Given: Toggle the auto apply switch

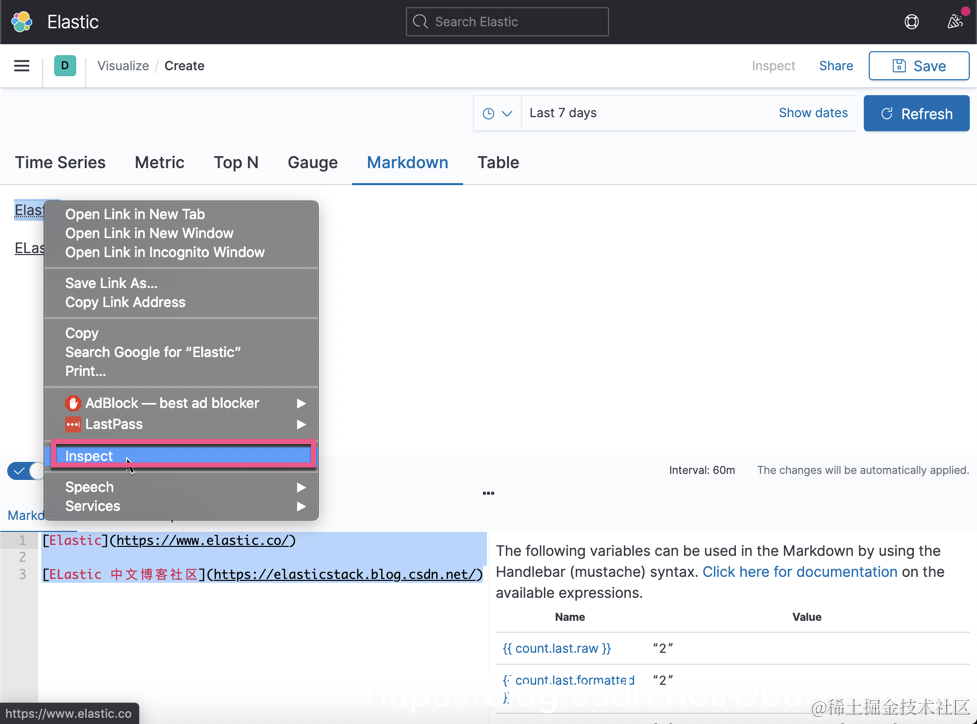Looking at the screenshot, I should click(x=26, y=471).
